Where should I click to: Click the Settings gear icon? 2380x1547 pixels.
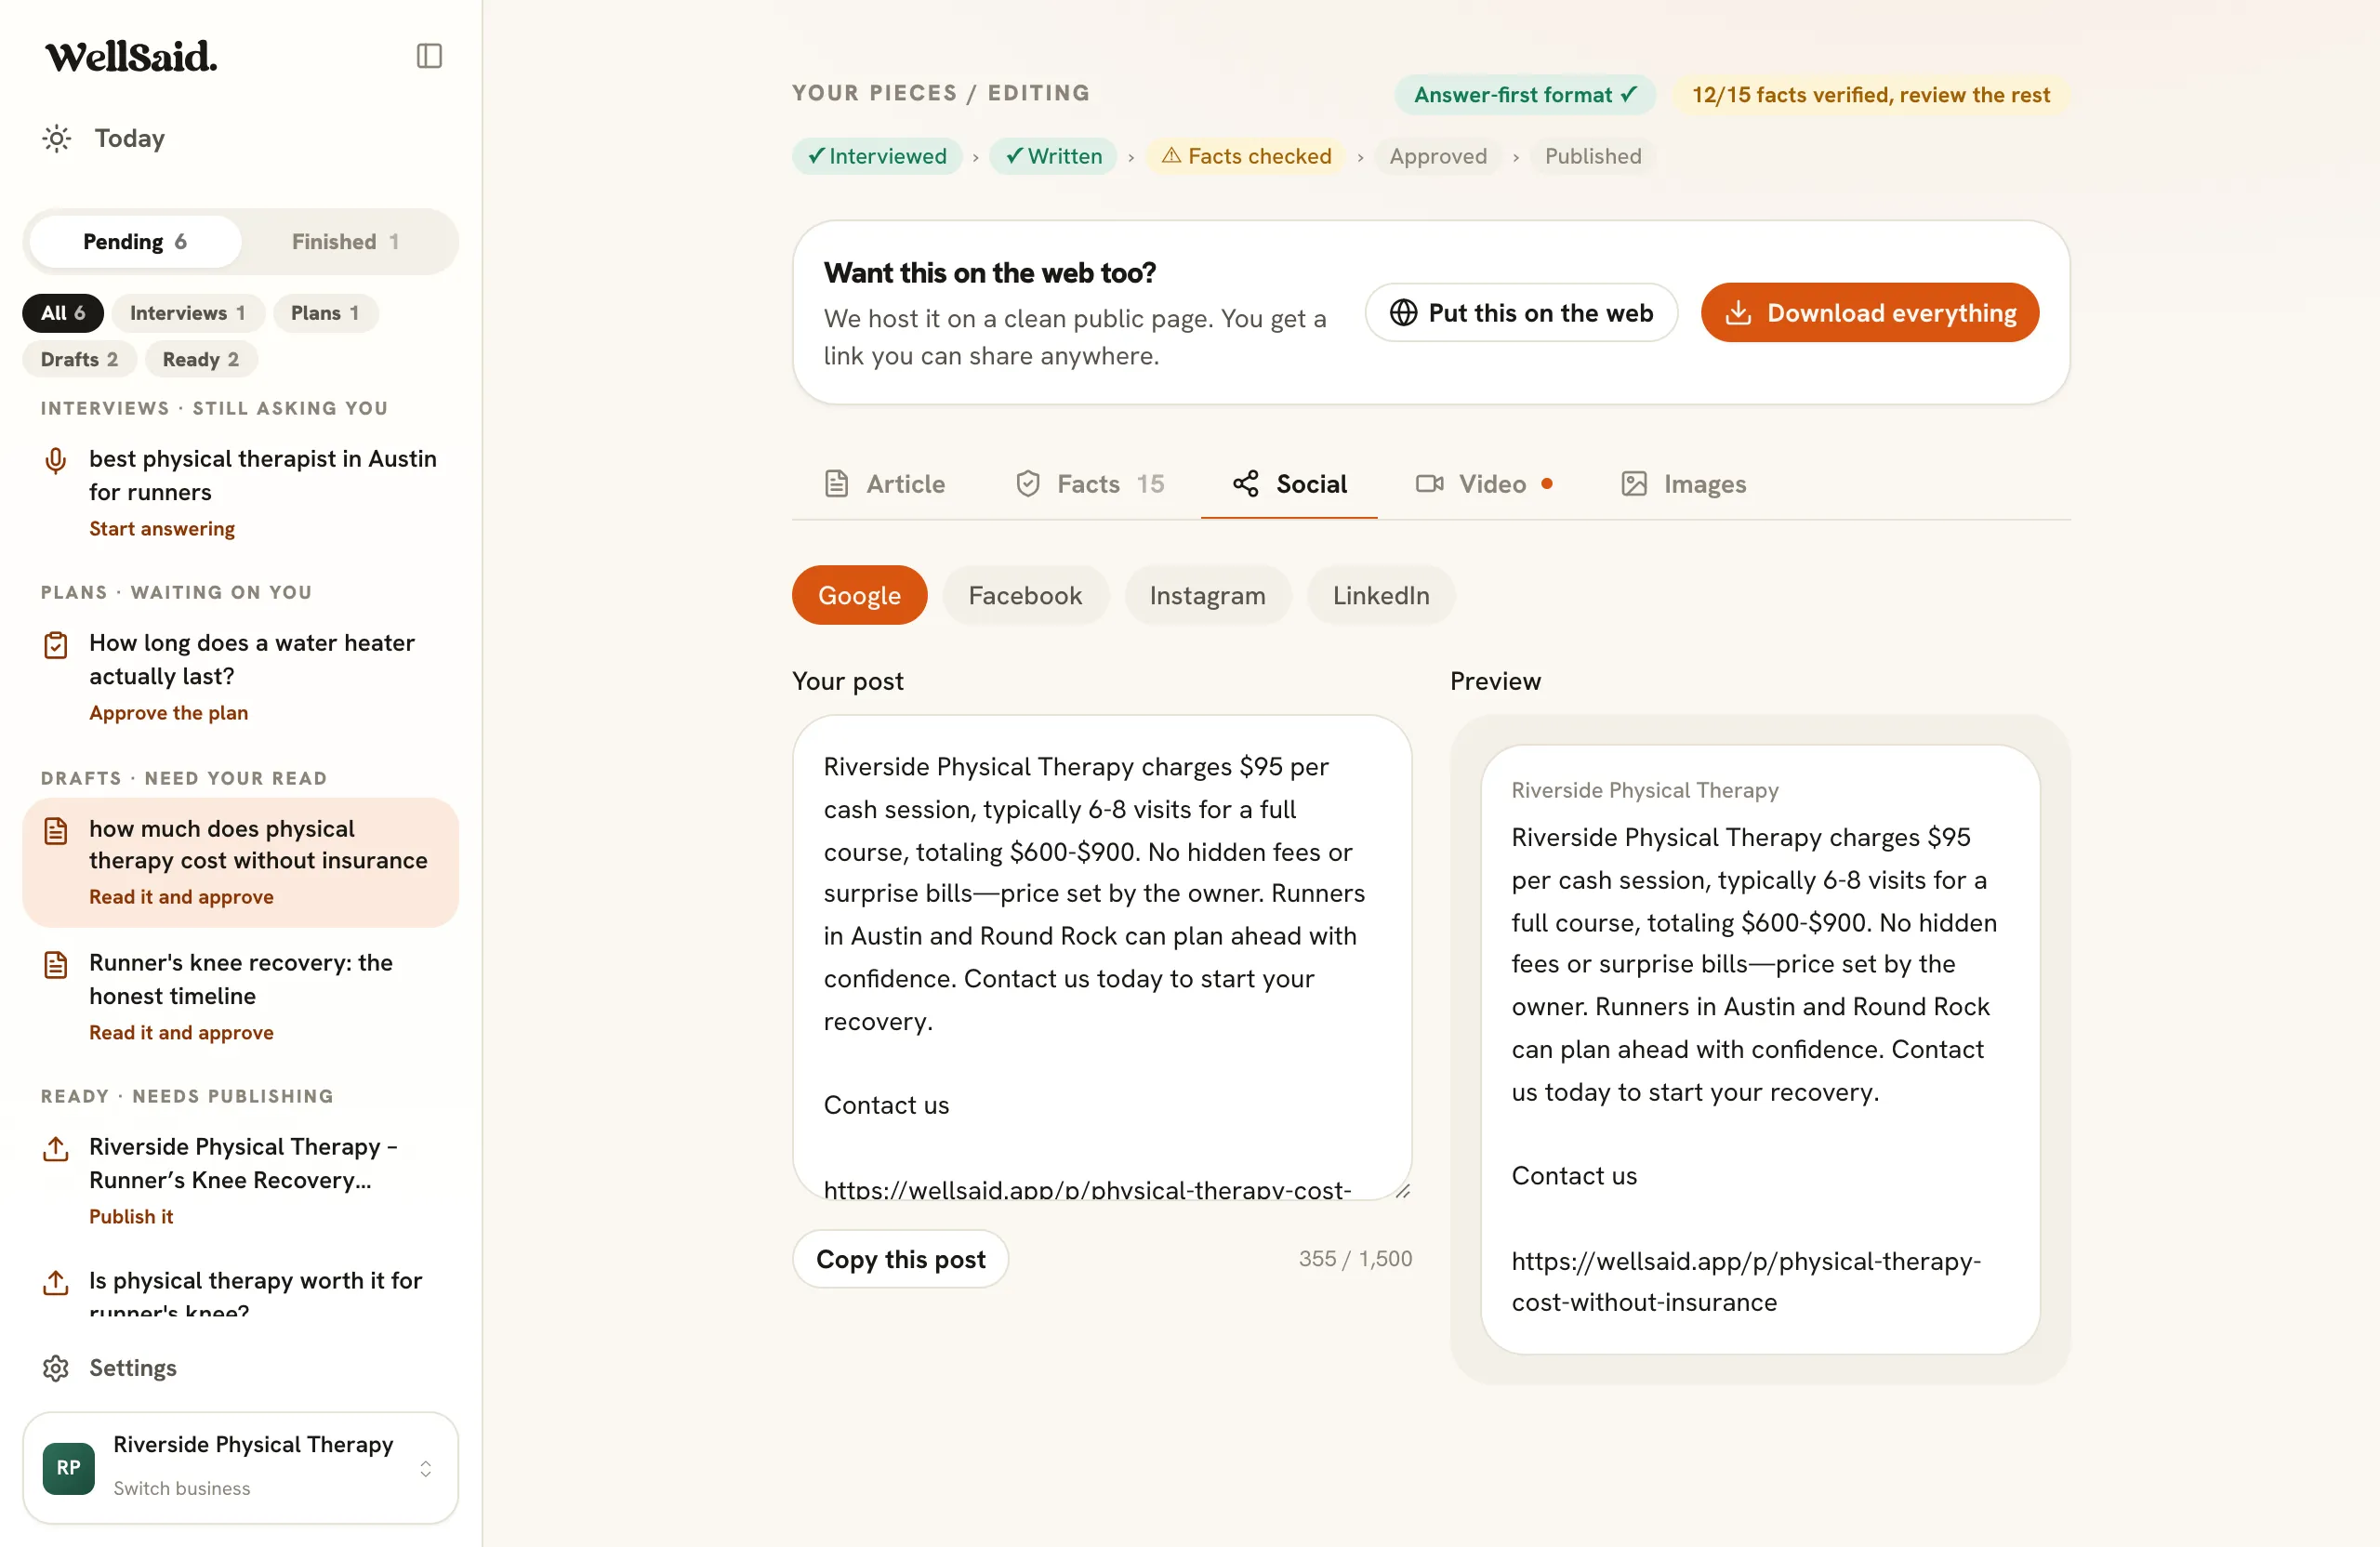point(56,1368)
